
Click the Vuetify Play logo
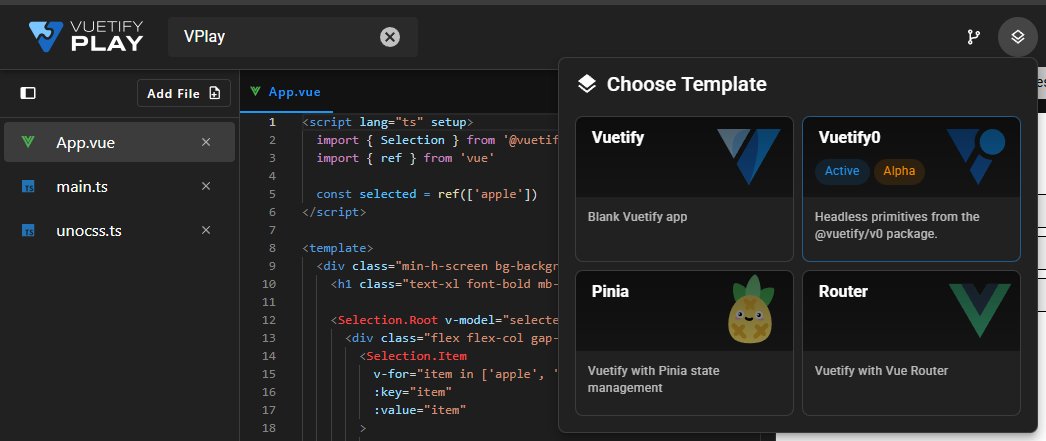click(x=86, y=37)
